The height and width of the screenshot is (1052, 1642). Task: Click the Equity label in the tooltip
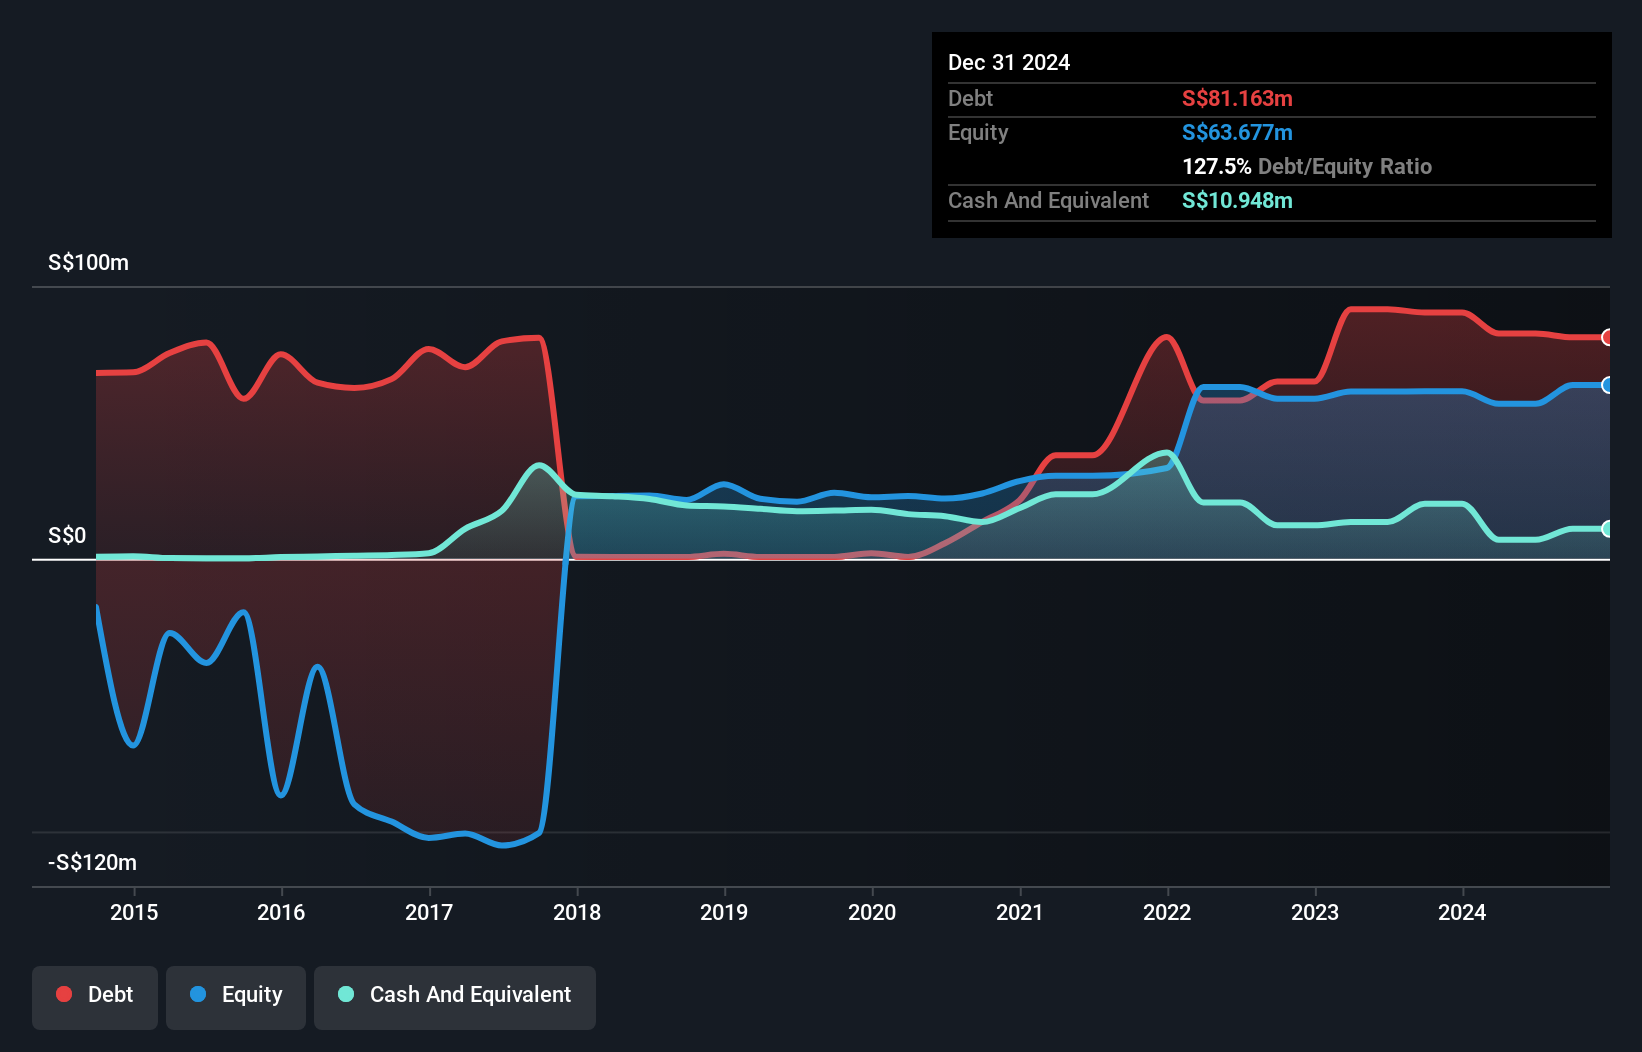click(x=978, y=132)
